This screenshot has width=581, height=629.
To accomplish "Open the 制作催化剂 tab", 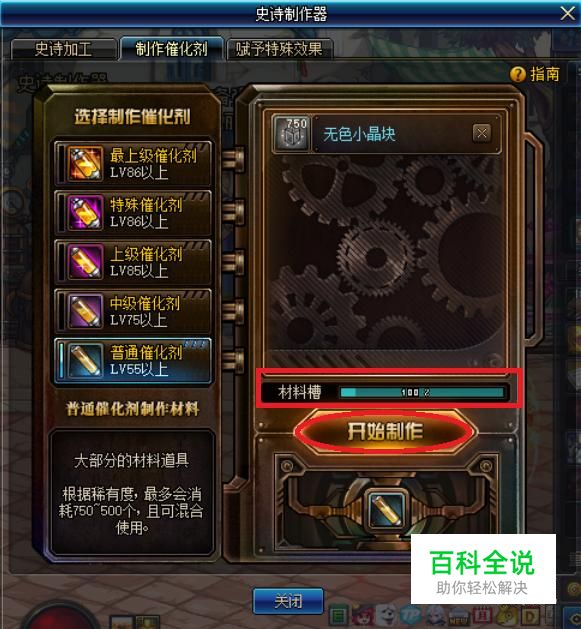I will click(x=171, y=49).
